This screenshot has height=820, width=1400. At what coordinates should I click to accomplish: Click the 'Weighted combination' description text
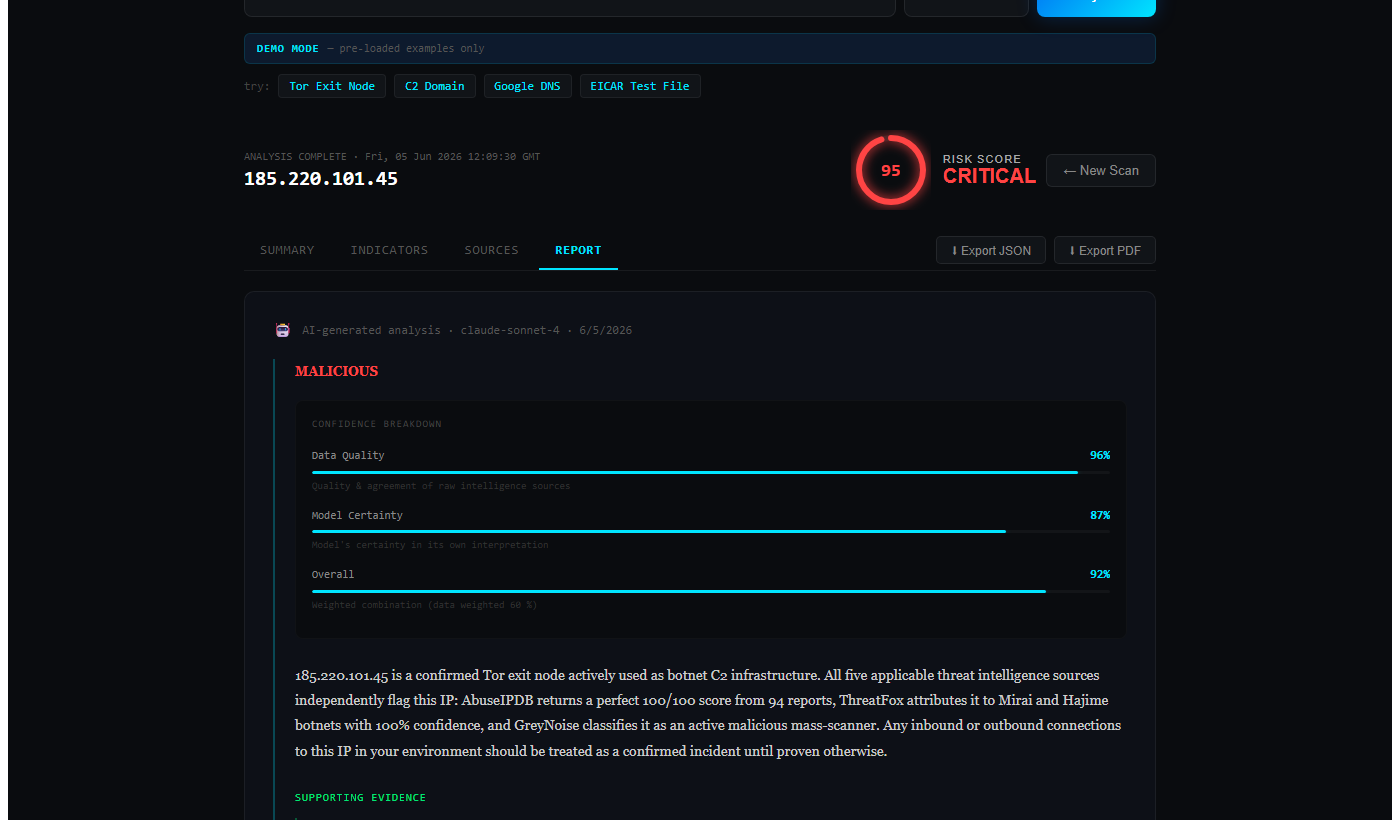point(424,605)
